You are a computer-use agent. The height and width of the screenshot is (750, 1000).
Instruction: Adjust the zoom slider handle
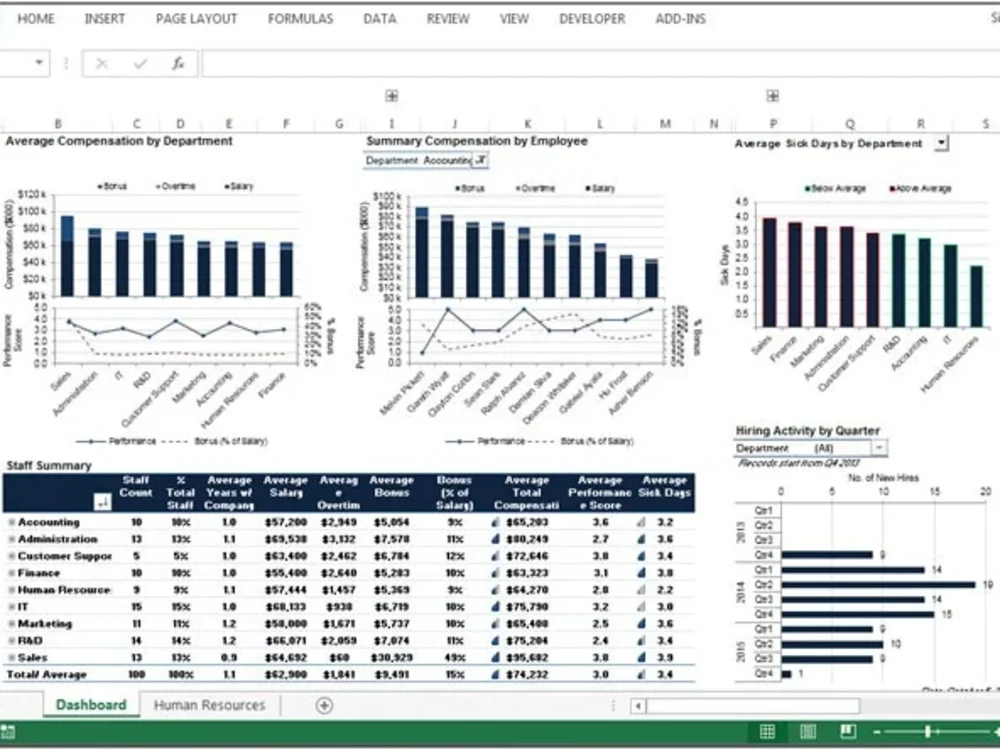pos(928,732)
